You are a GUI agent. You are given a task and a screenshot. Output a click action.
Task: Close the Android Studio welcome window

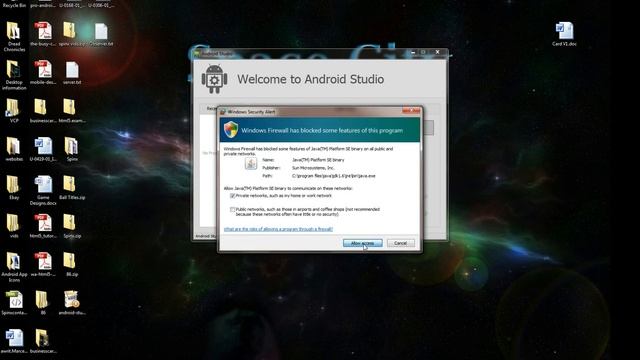point(438,52)
